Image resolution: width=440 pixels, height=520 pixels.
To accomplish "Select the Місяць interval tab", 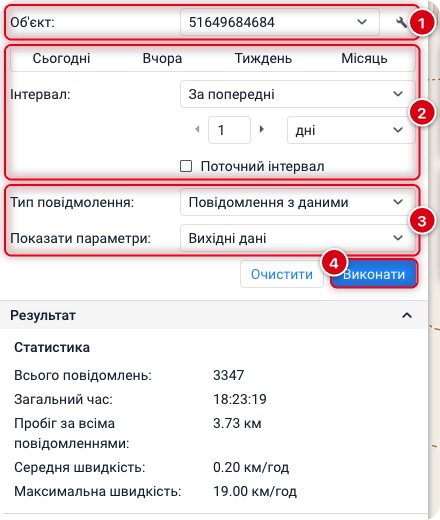I will 364,59.
